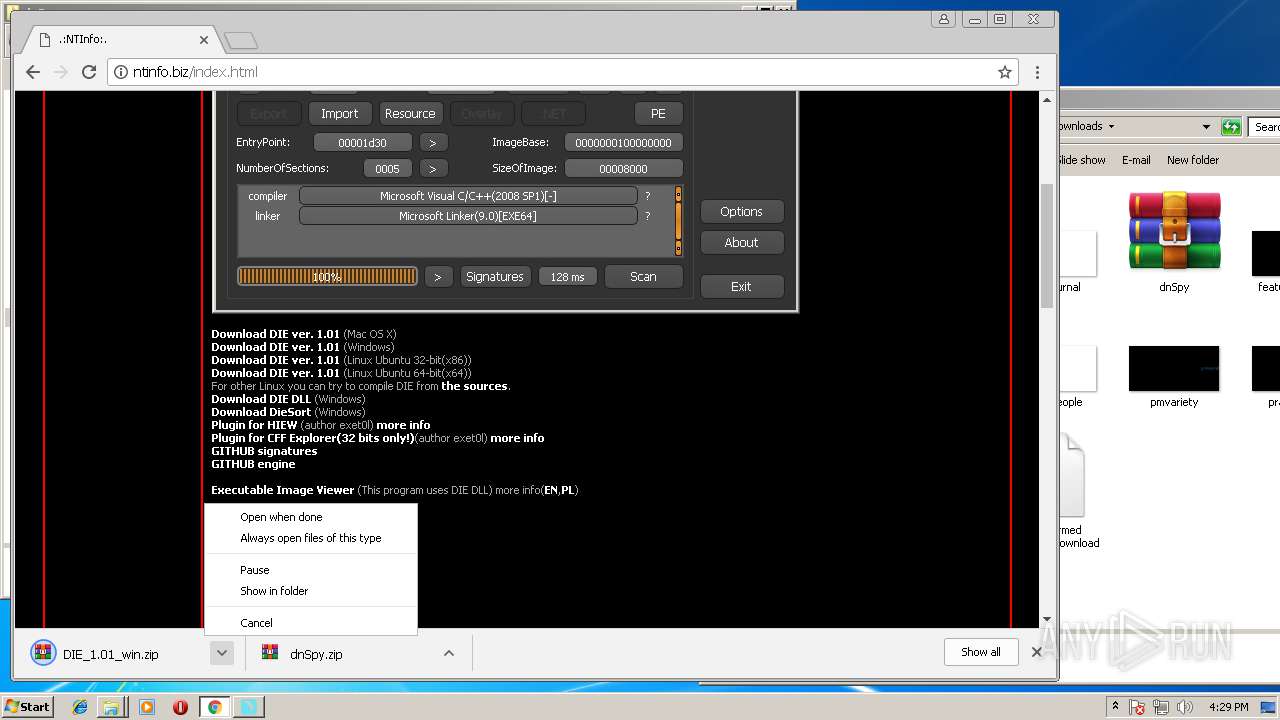Viewport: 1280px width, 720px height.
Task: Download DIE for Linux Ubuntu 32-bit
Action: pos(275,360)
